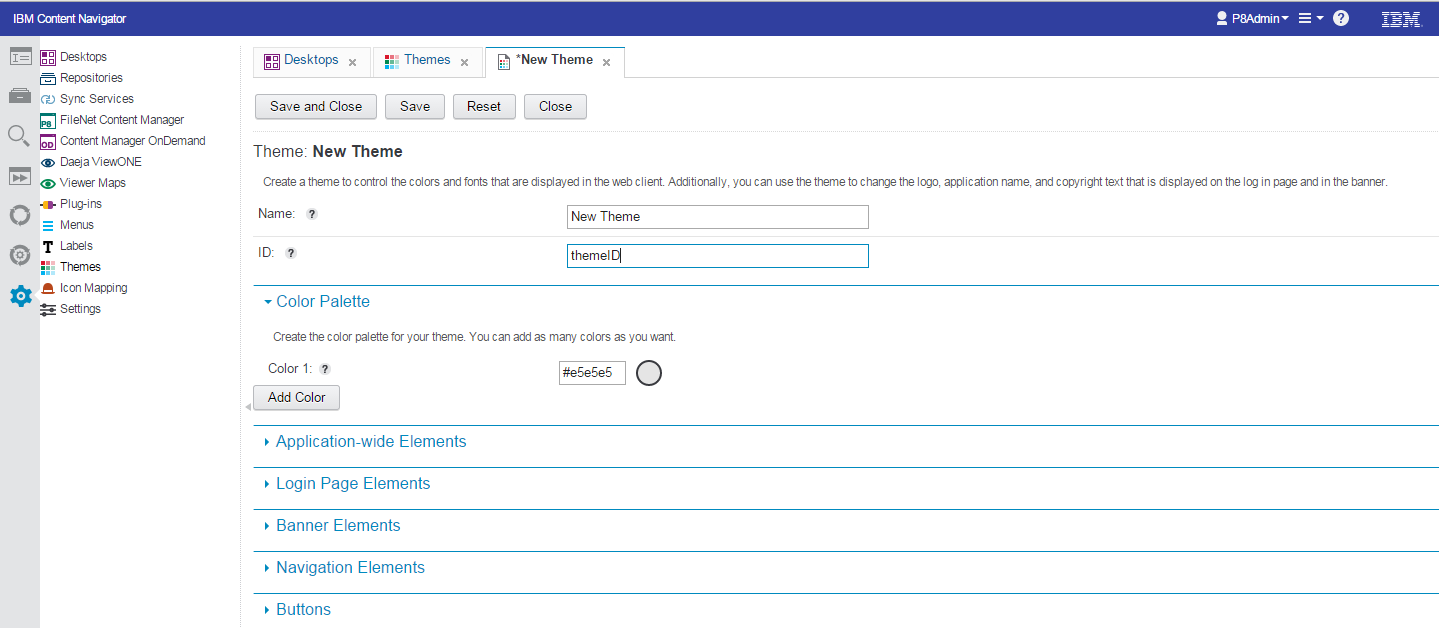This screenshot has height=628, width=1439.
Task: Open Content Manager OnDemand entry
Action: tap(132, 141)
